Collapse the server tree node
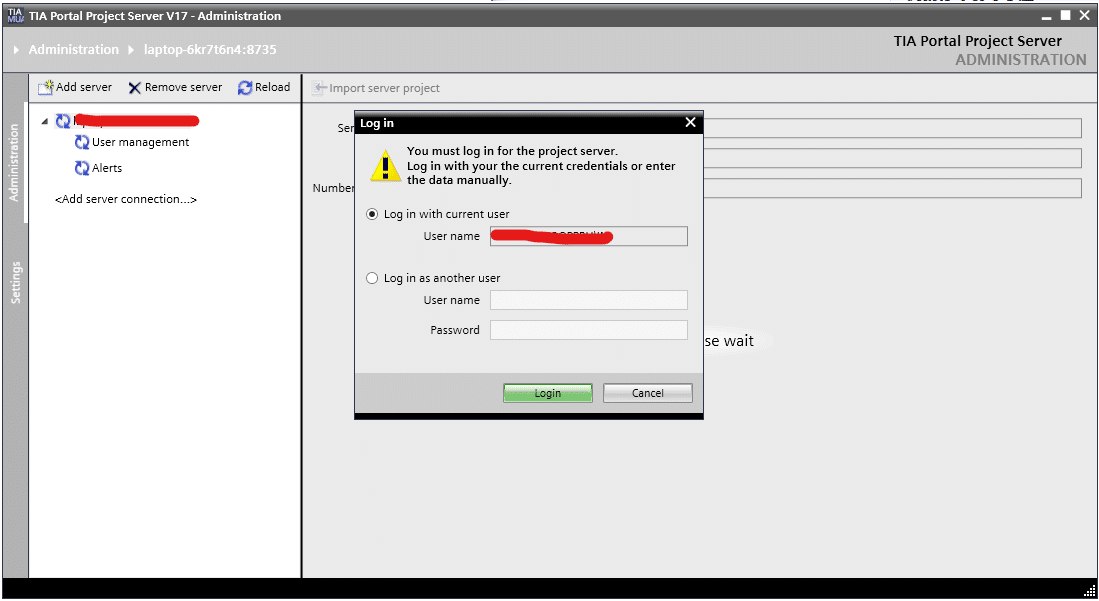 click(x=45, y=121)
